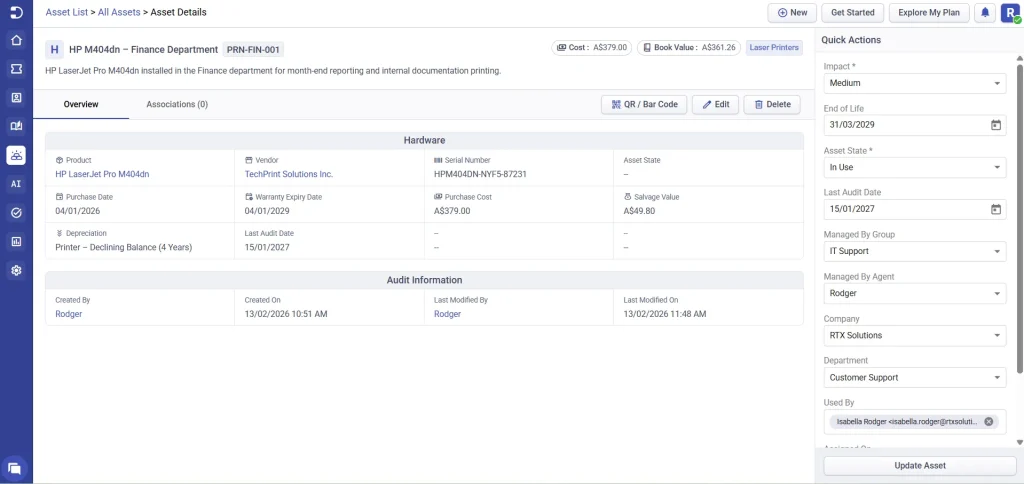The width and height of the screenshot is (1024, 484).
Task: Open the user profile avatar menu
Action: click(1009, 13)
